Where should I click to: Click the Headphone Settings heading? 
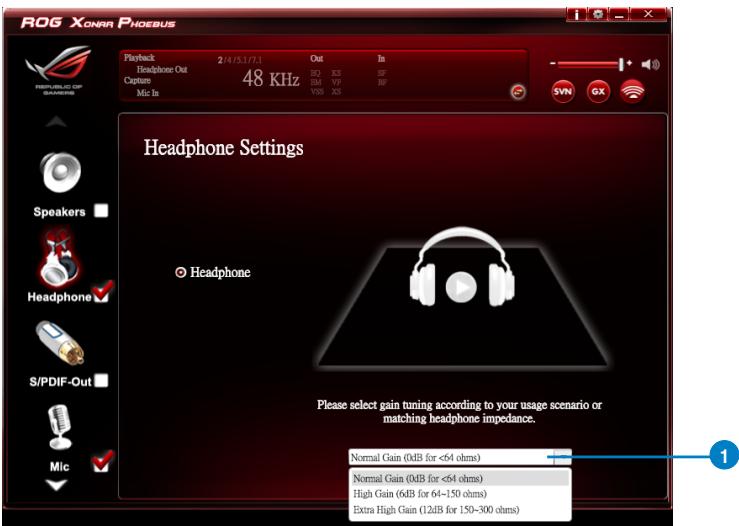[223, 148]
